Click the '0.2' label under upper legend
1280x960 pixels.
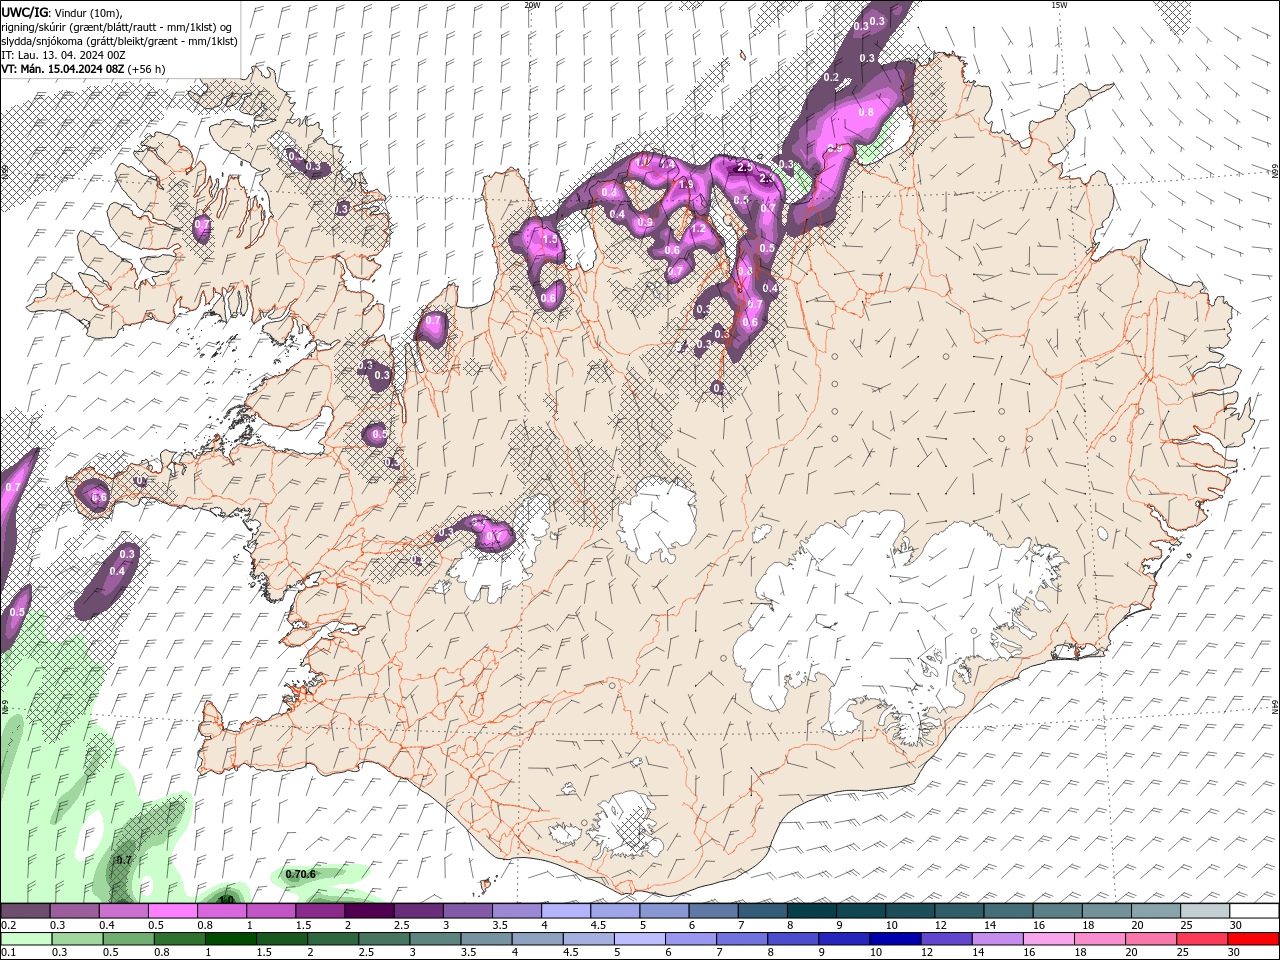pyautogui.click(x=9, y=925)
